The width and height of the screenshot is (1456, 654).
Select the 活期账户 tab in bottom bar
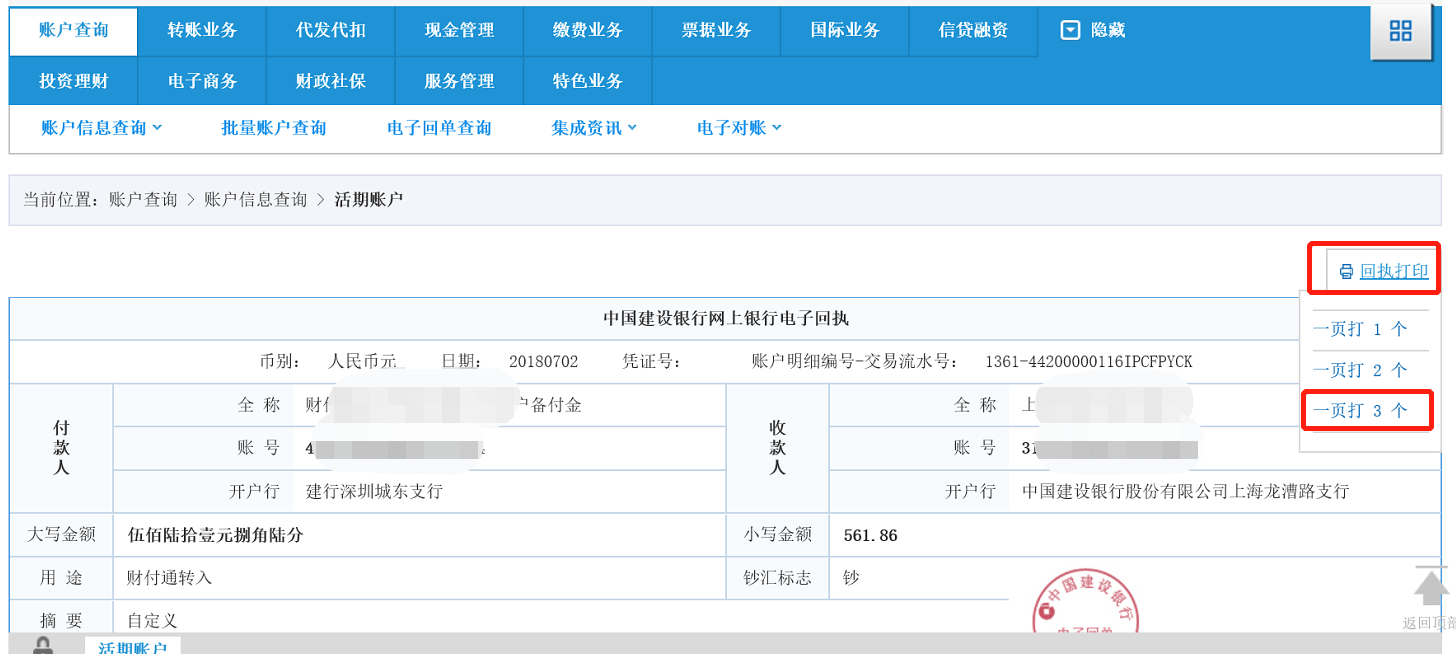tap(132, 646)
